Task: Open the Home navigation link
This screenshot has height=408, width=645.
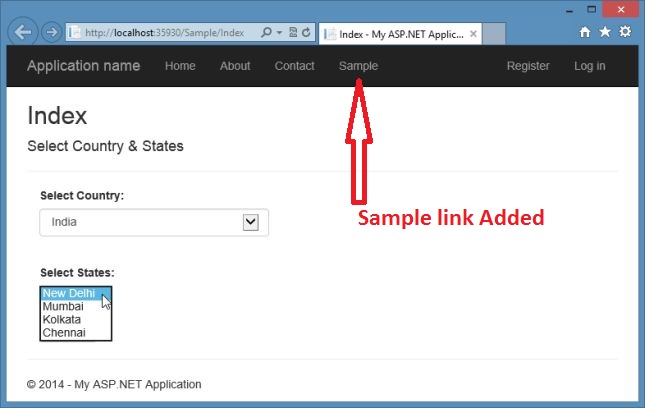Action: point(180,66)
